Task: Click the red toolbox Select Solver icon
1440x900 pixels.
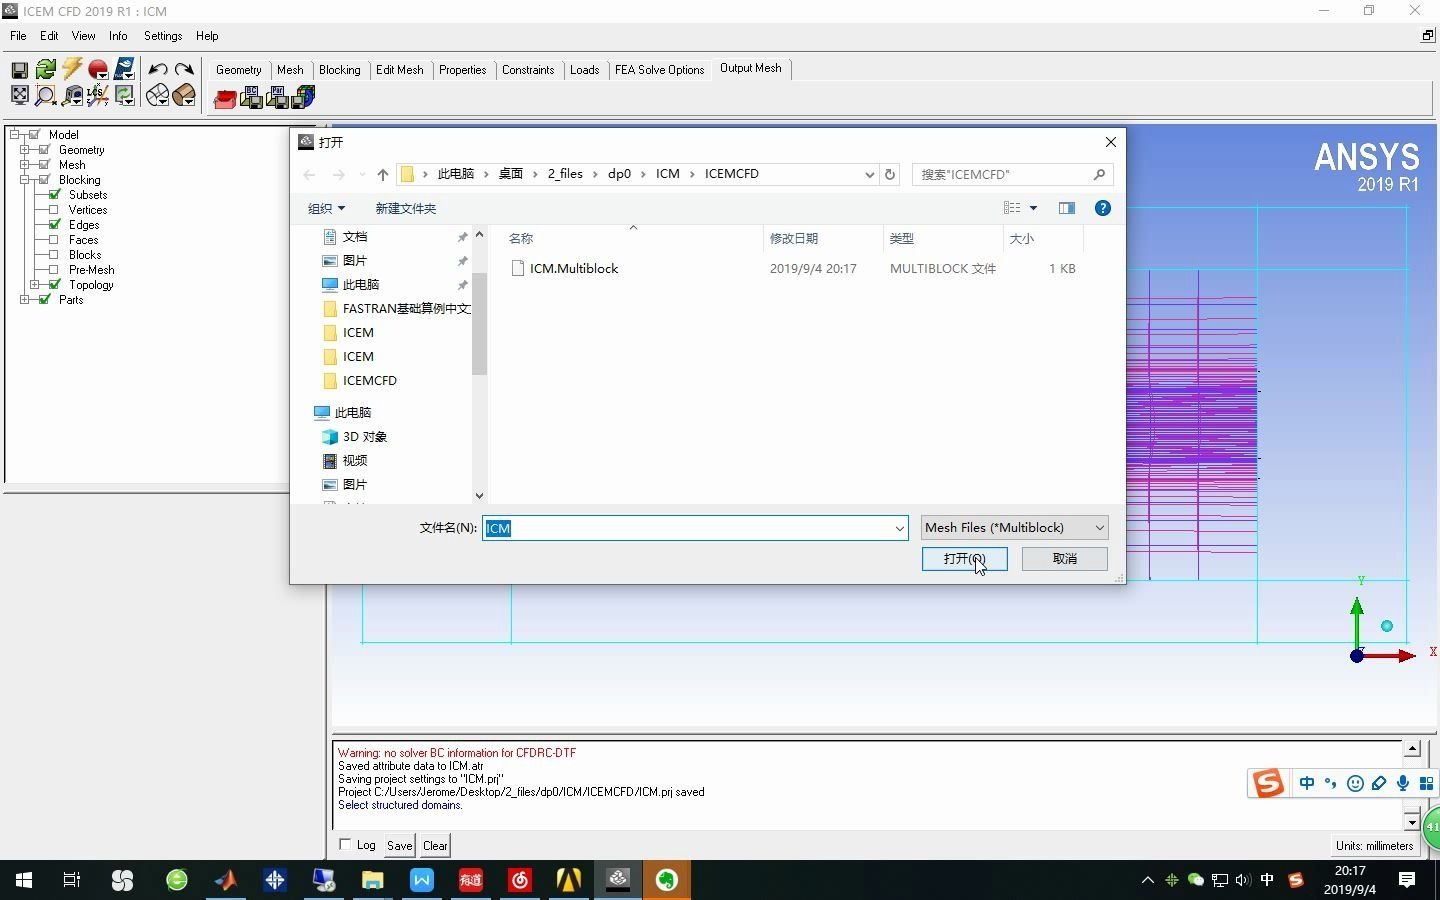Action: click(x=225, y=97)
